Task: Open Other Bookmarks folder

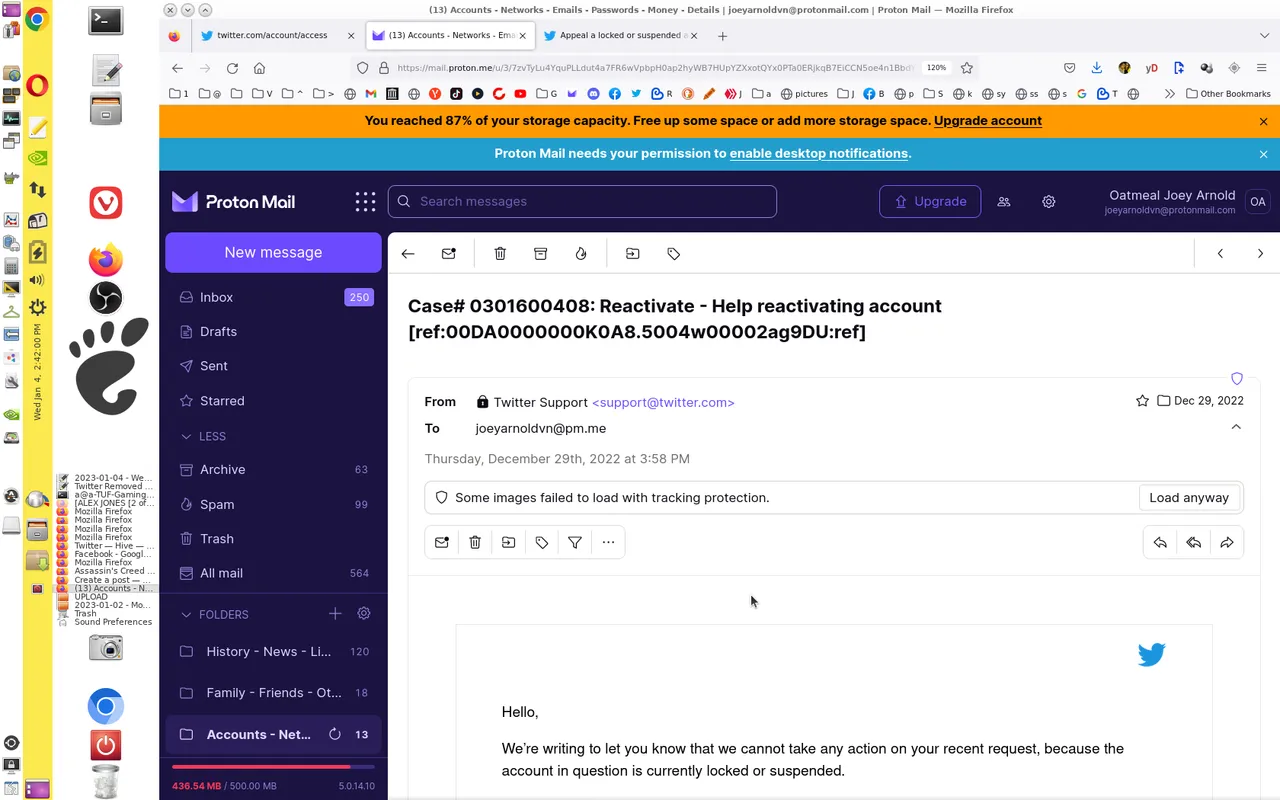Action: coord(1228,94)
